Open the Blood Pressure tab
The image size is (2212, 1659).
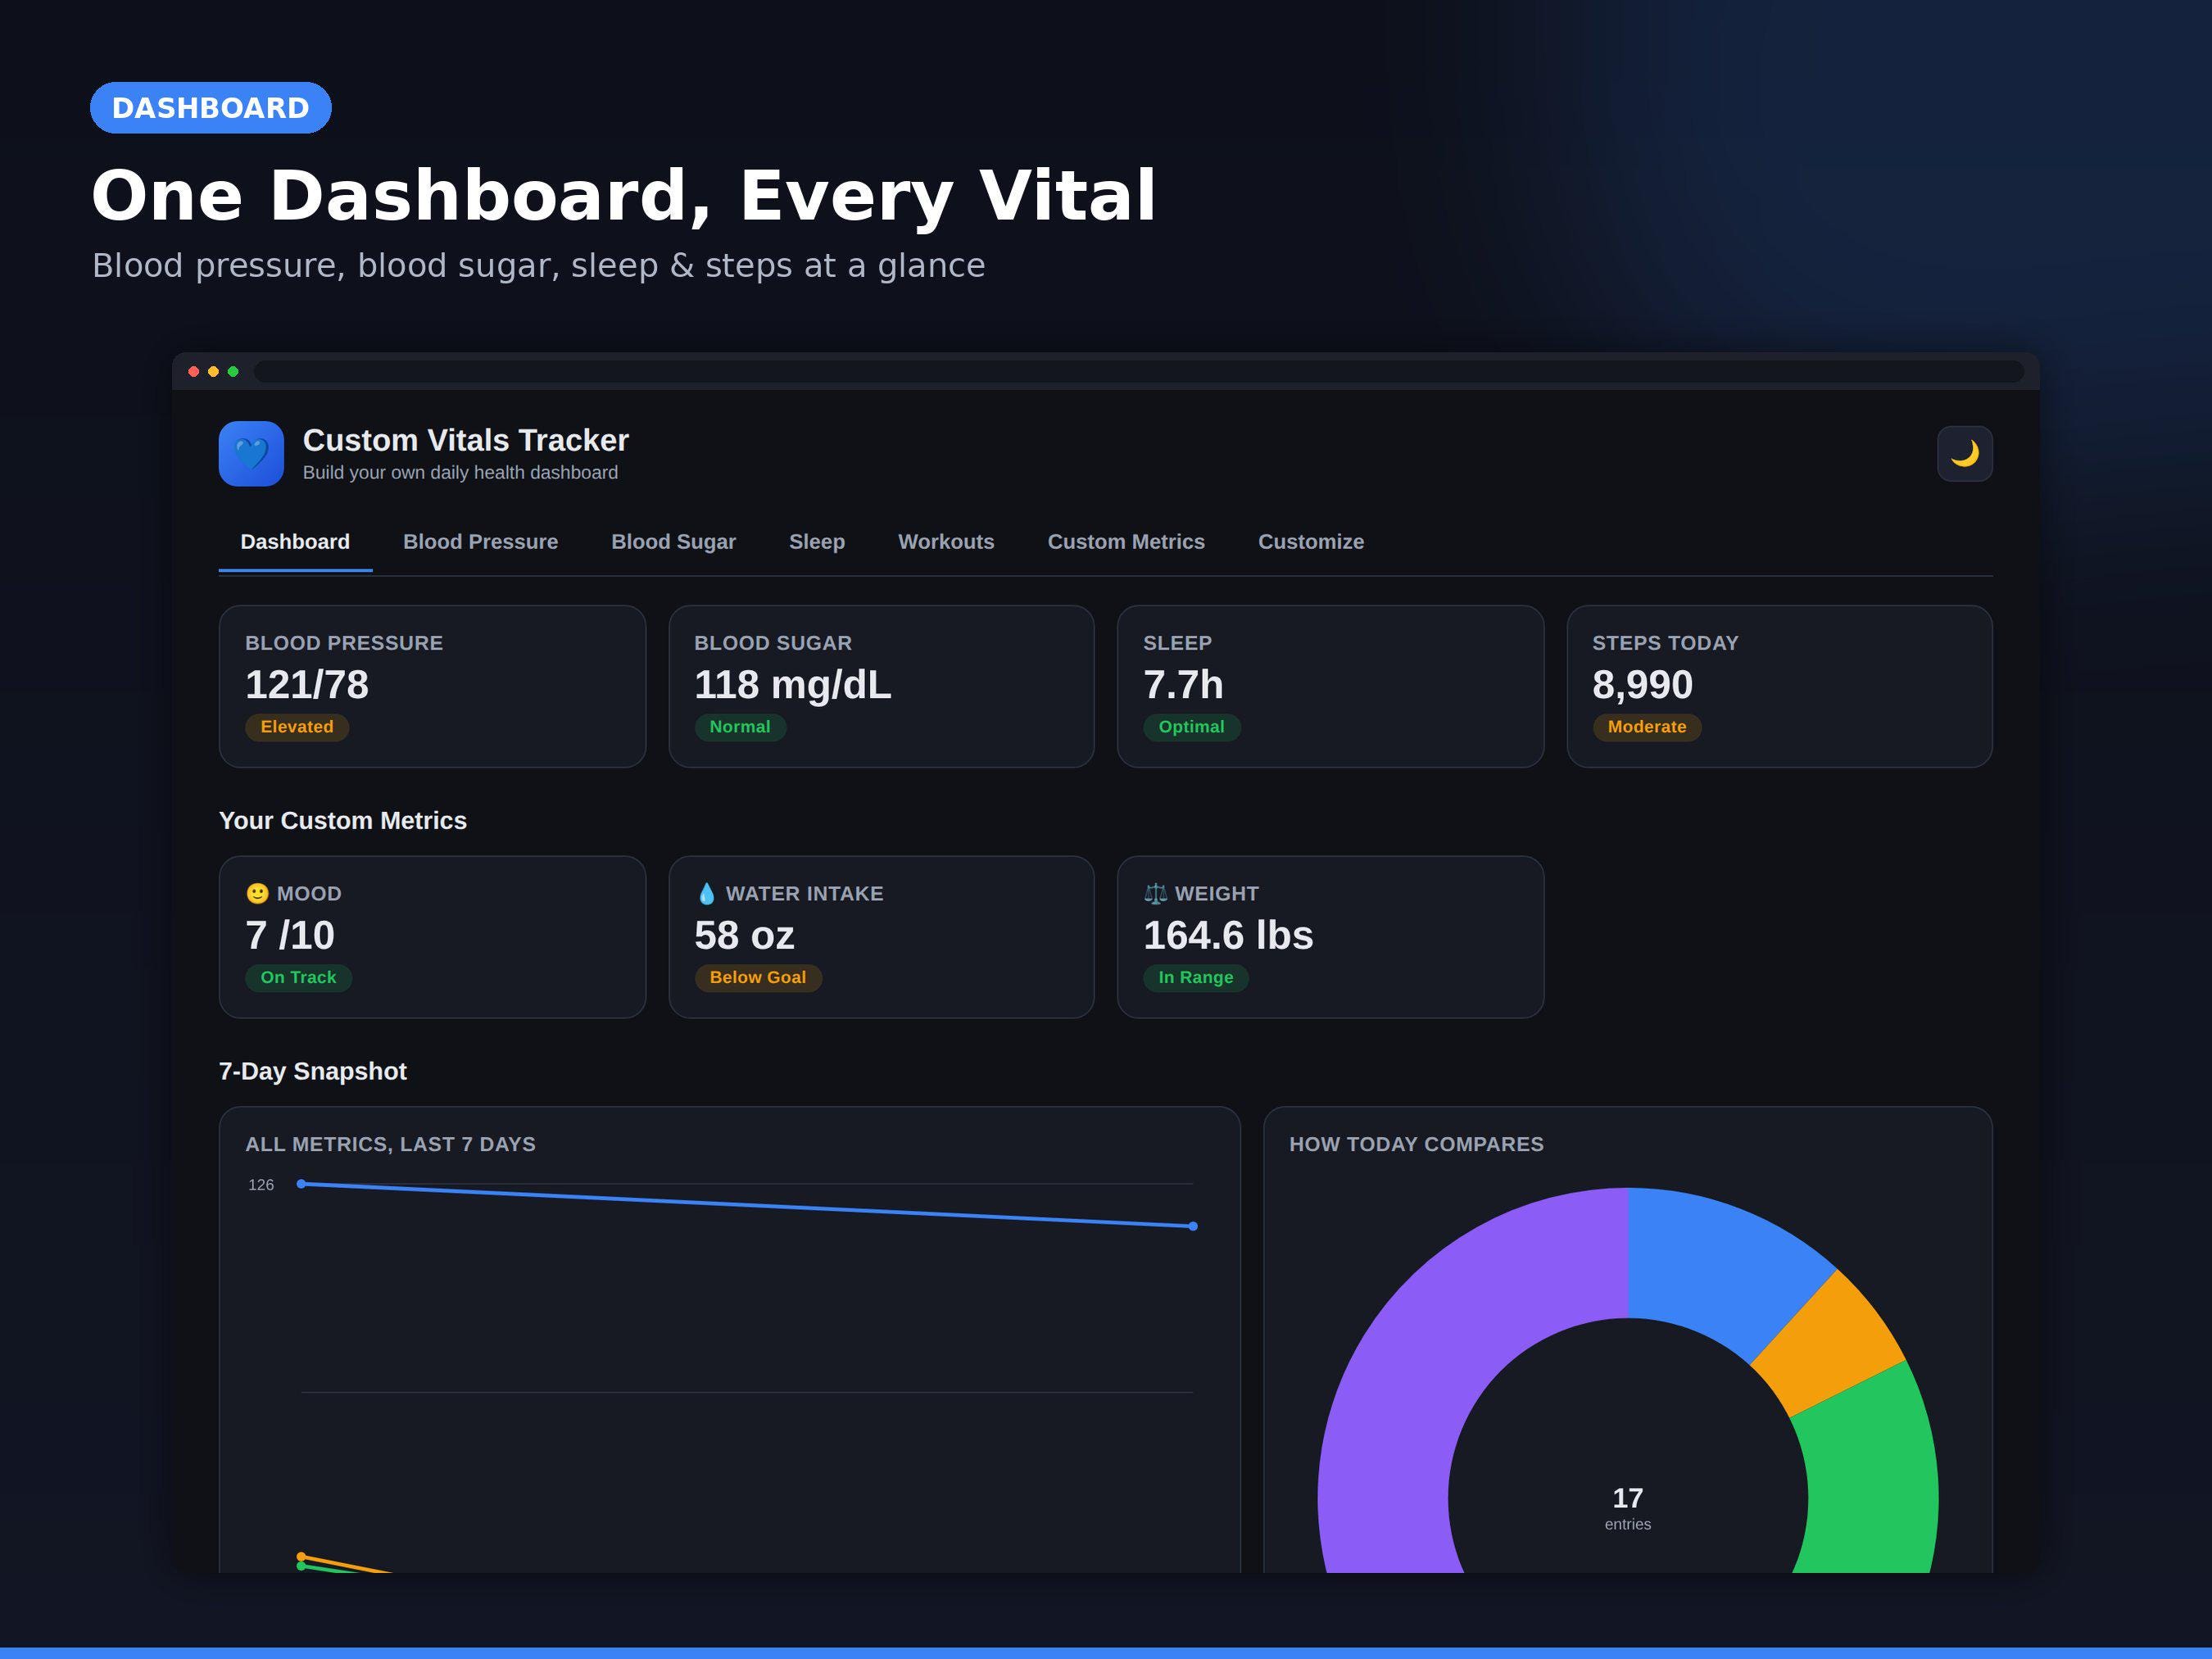tap(480, 542)
